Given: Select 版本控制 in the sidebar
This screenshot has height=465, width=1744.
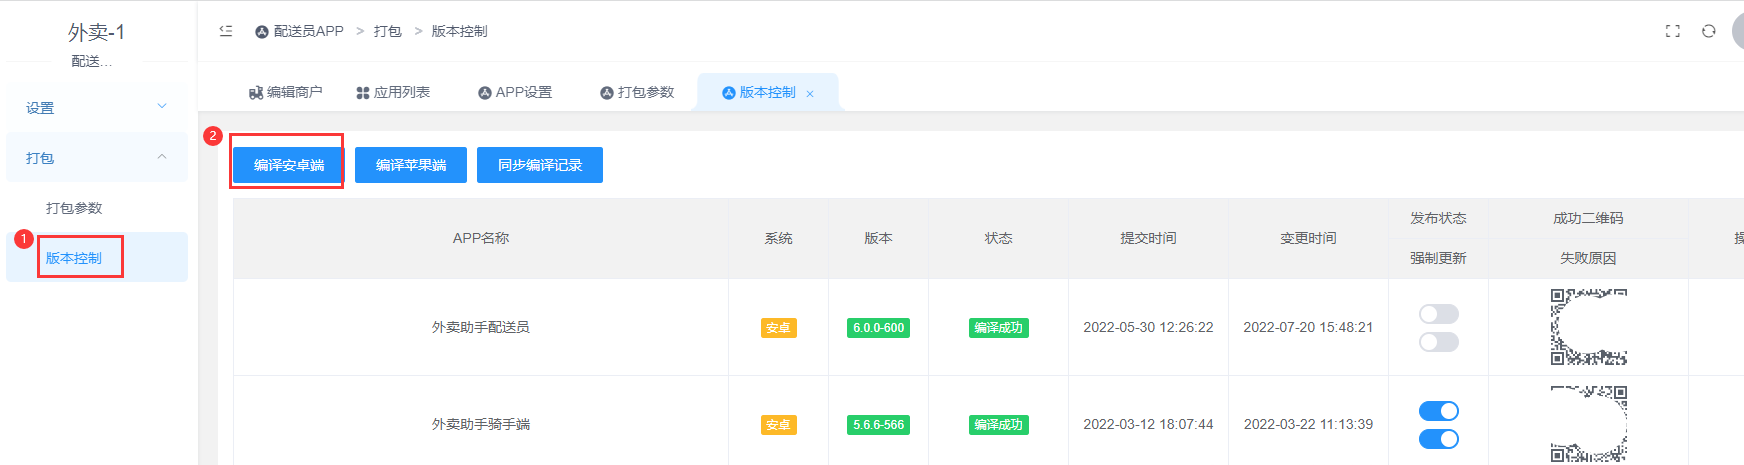Looking at the screenshot, I should (75, 258).
